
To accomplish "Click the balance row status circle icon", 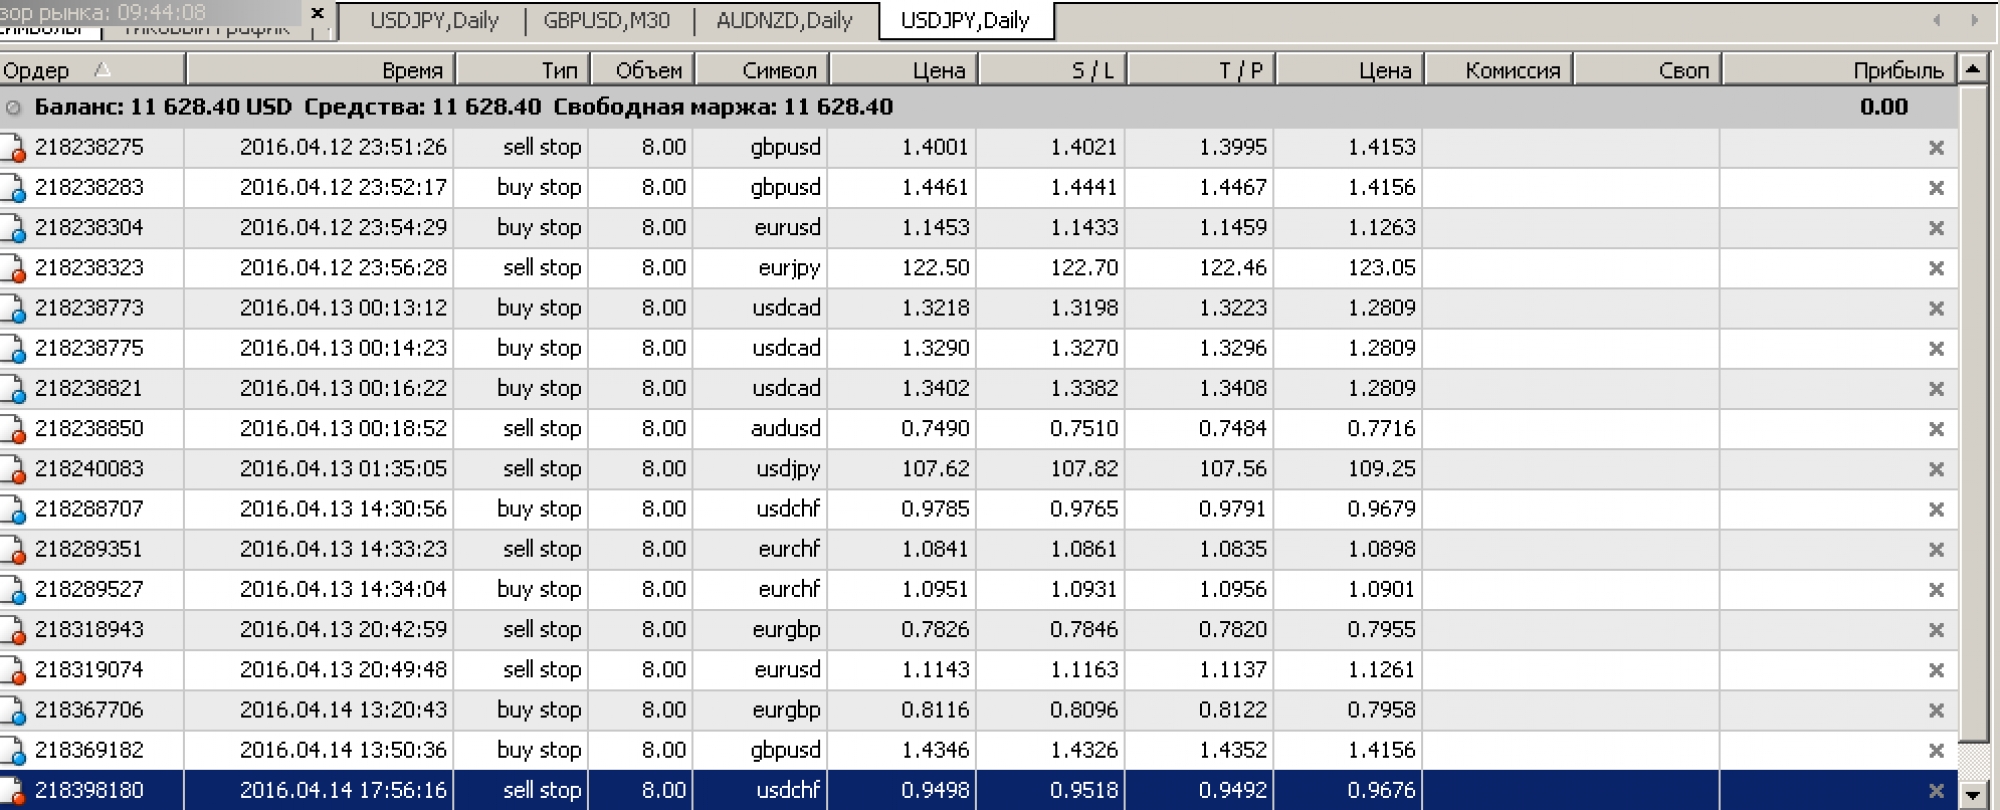I will 13,108.
